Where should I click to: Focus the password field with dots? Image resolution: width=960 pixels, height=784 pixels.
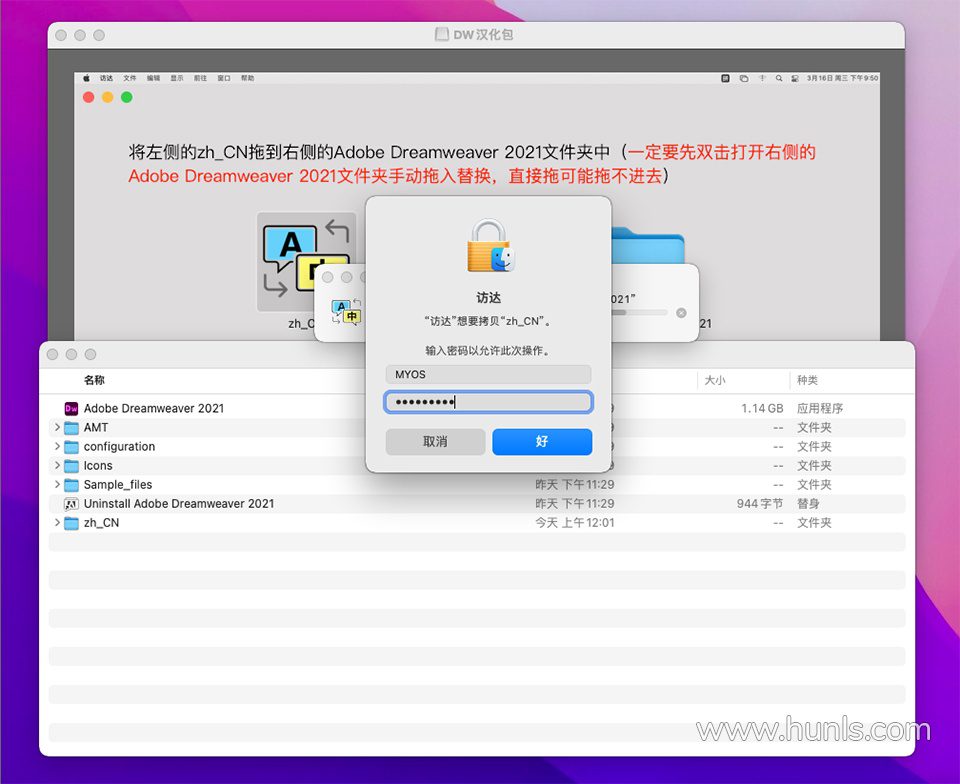point(489,402)
